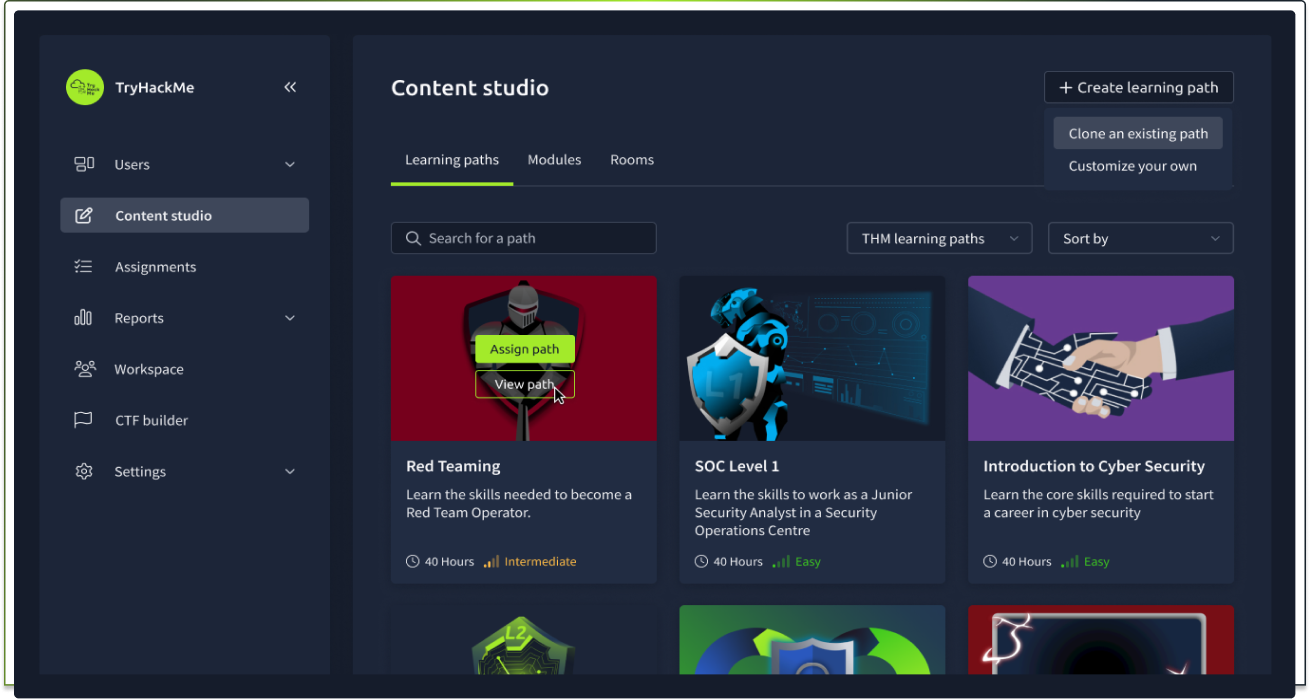Select the Workspace people icon

click(85, 369)
